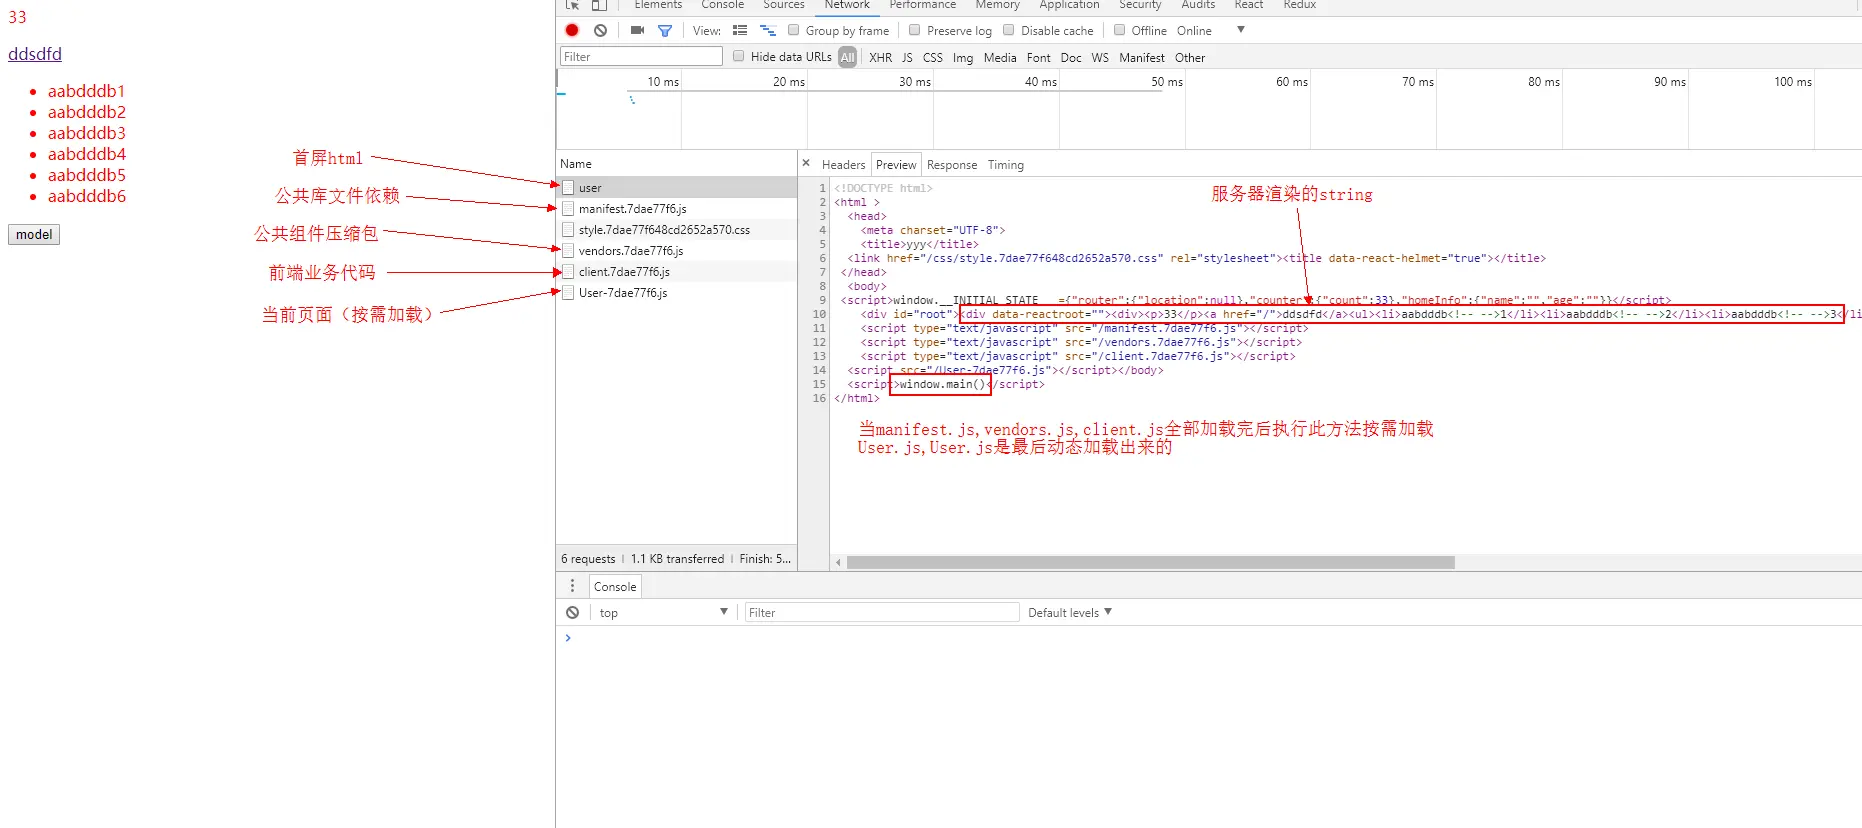Click the Name column header
Screen dimensions: 1862x828
click(x=677, y=163)
